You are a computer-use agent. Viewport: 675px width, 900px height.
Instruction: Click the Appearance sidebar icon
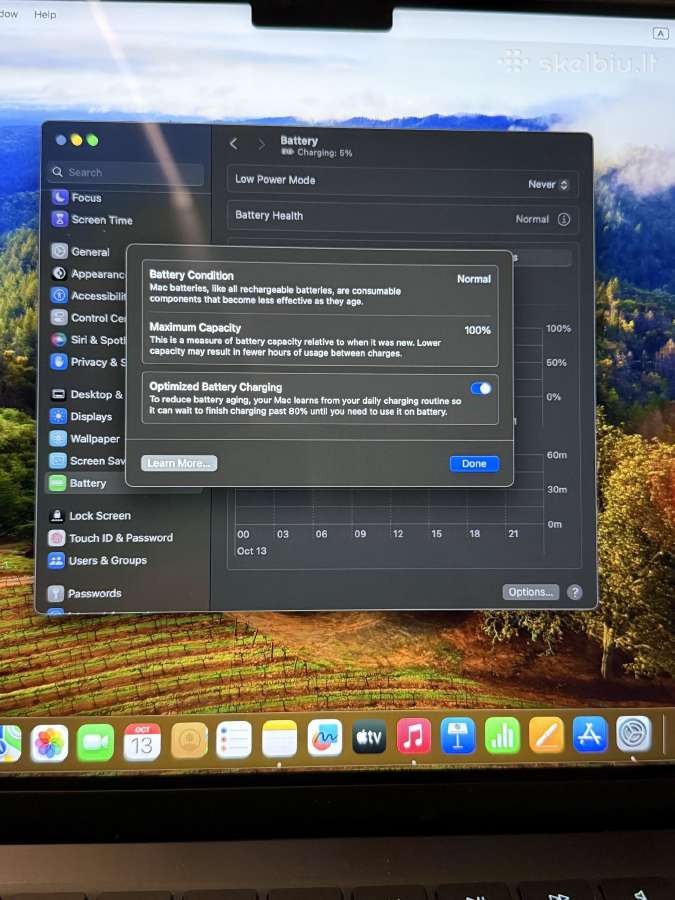[x=59, y=273]
